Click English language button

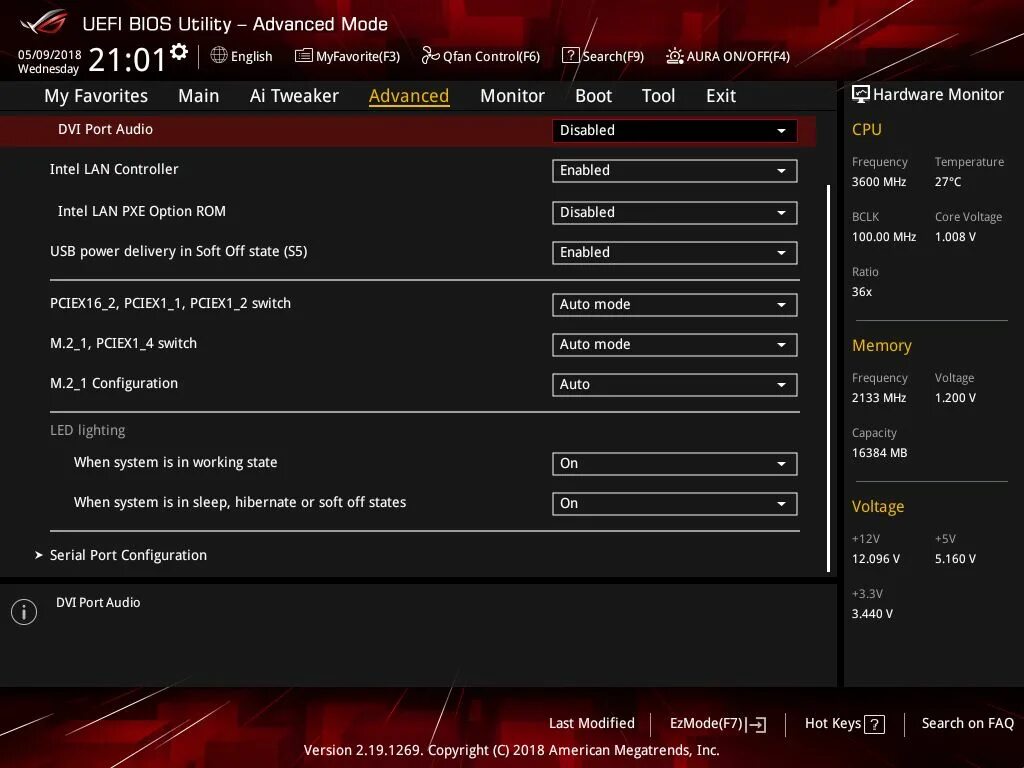tap(242, 56)
